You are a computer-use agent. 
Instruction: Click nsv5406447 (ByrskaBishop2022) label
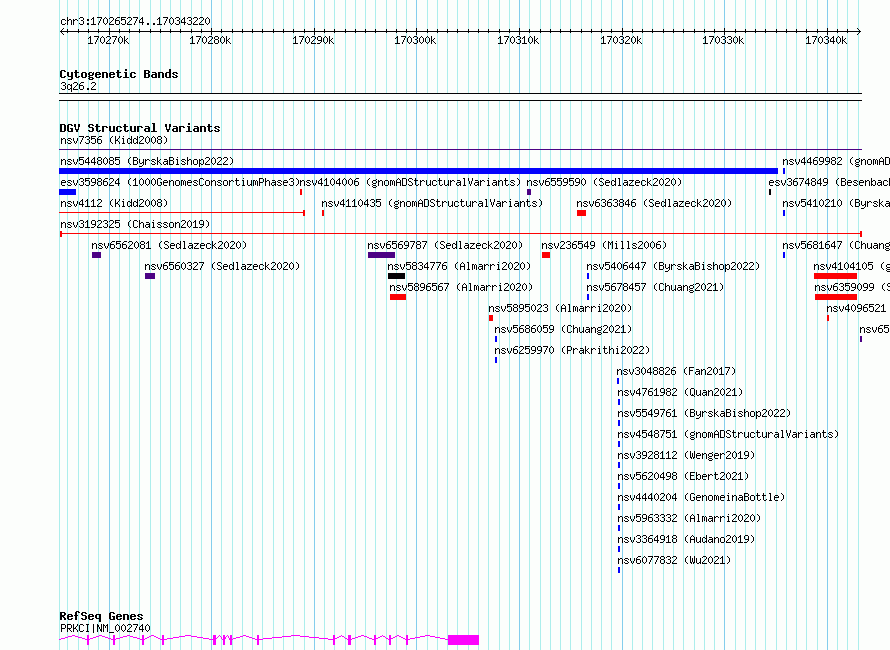click(x=673, y=266)
